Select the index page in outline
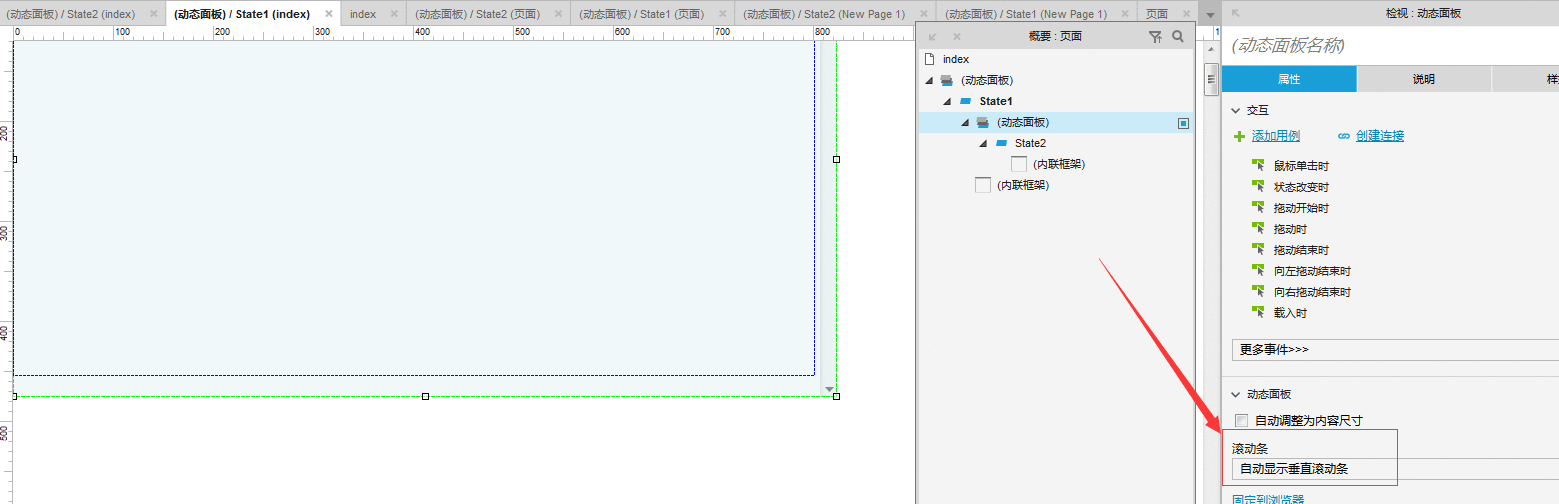The height and width of the screenshot is (504, 1559). [x=956, y=59]
